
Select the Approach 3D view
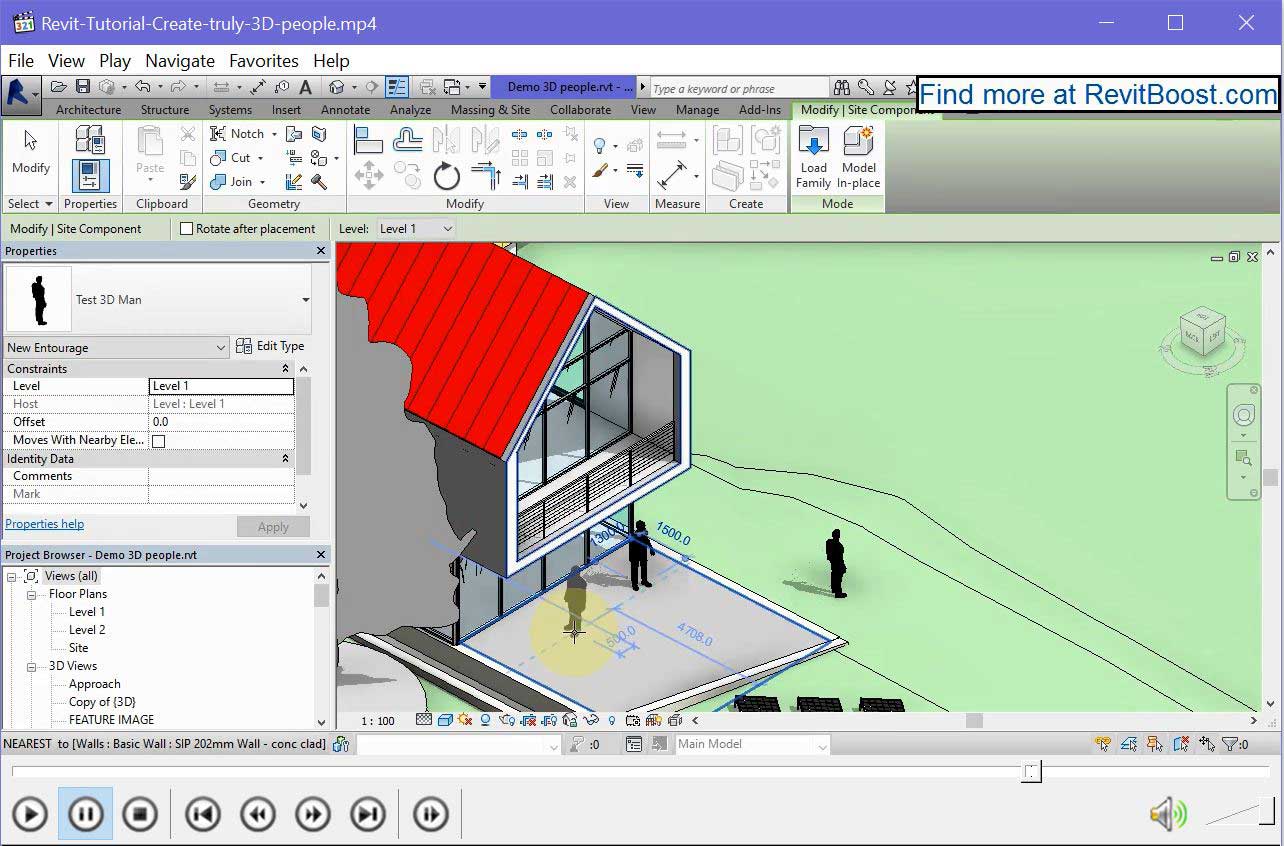click(x=94, y=684)
